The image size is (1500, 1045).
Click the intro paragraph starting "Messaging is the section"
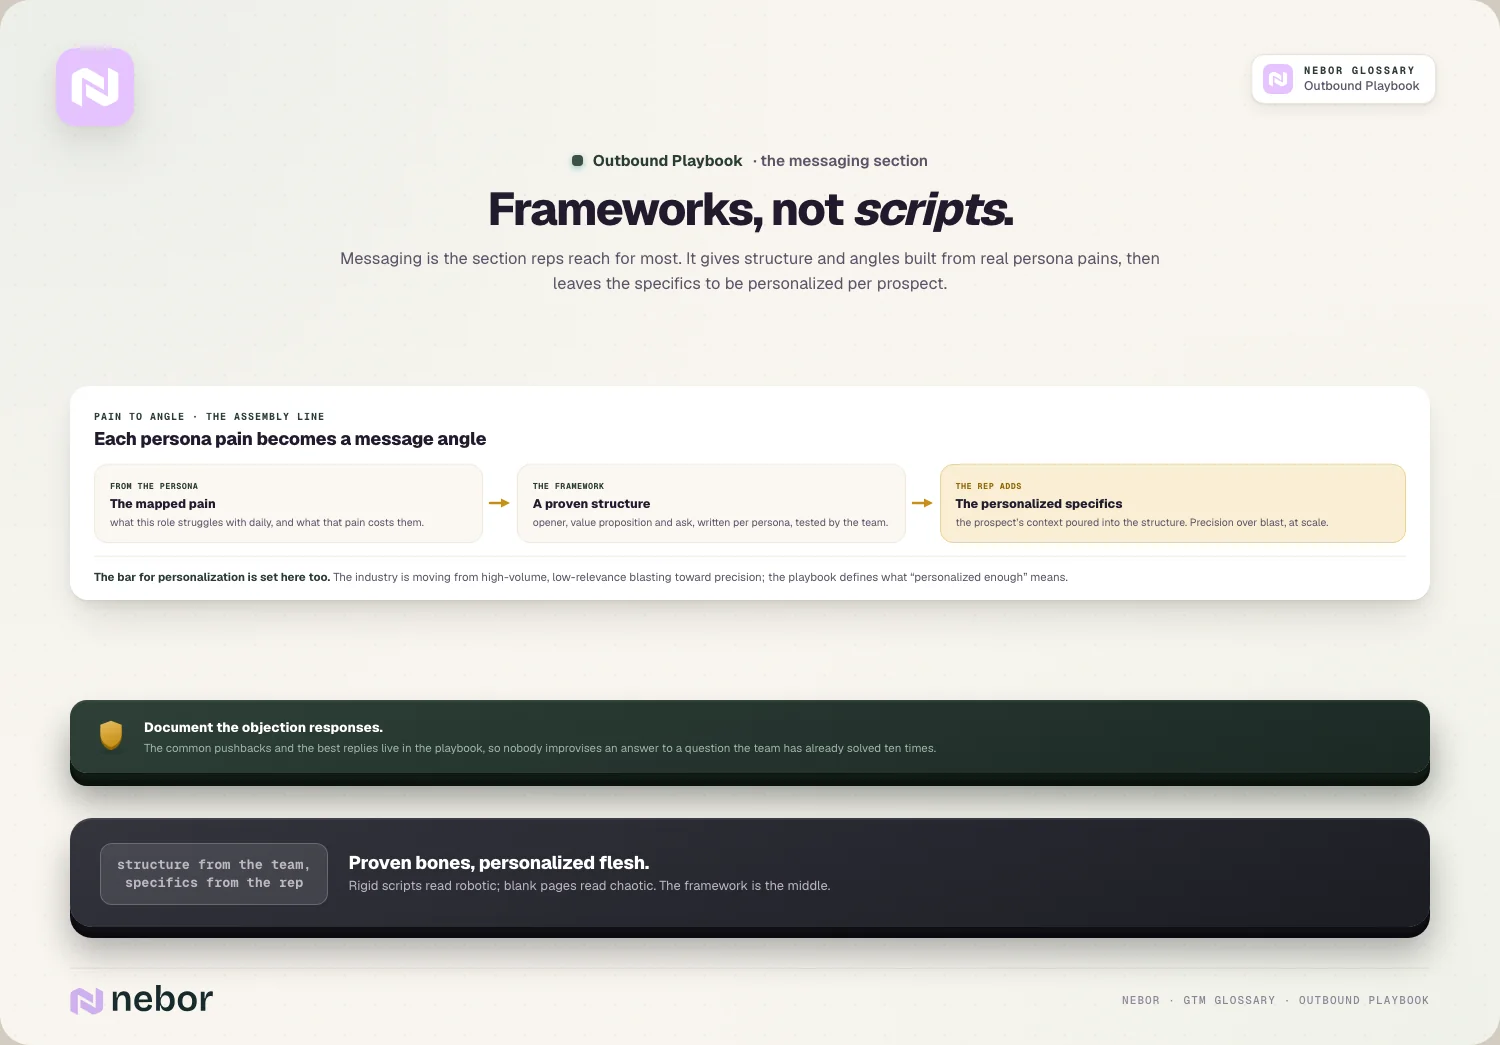pos(750,271)
